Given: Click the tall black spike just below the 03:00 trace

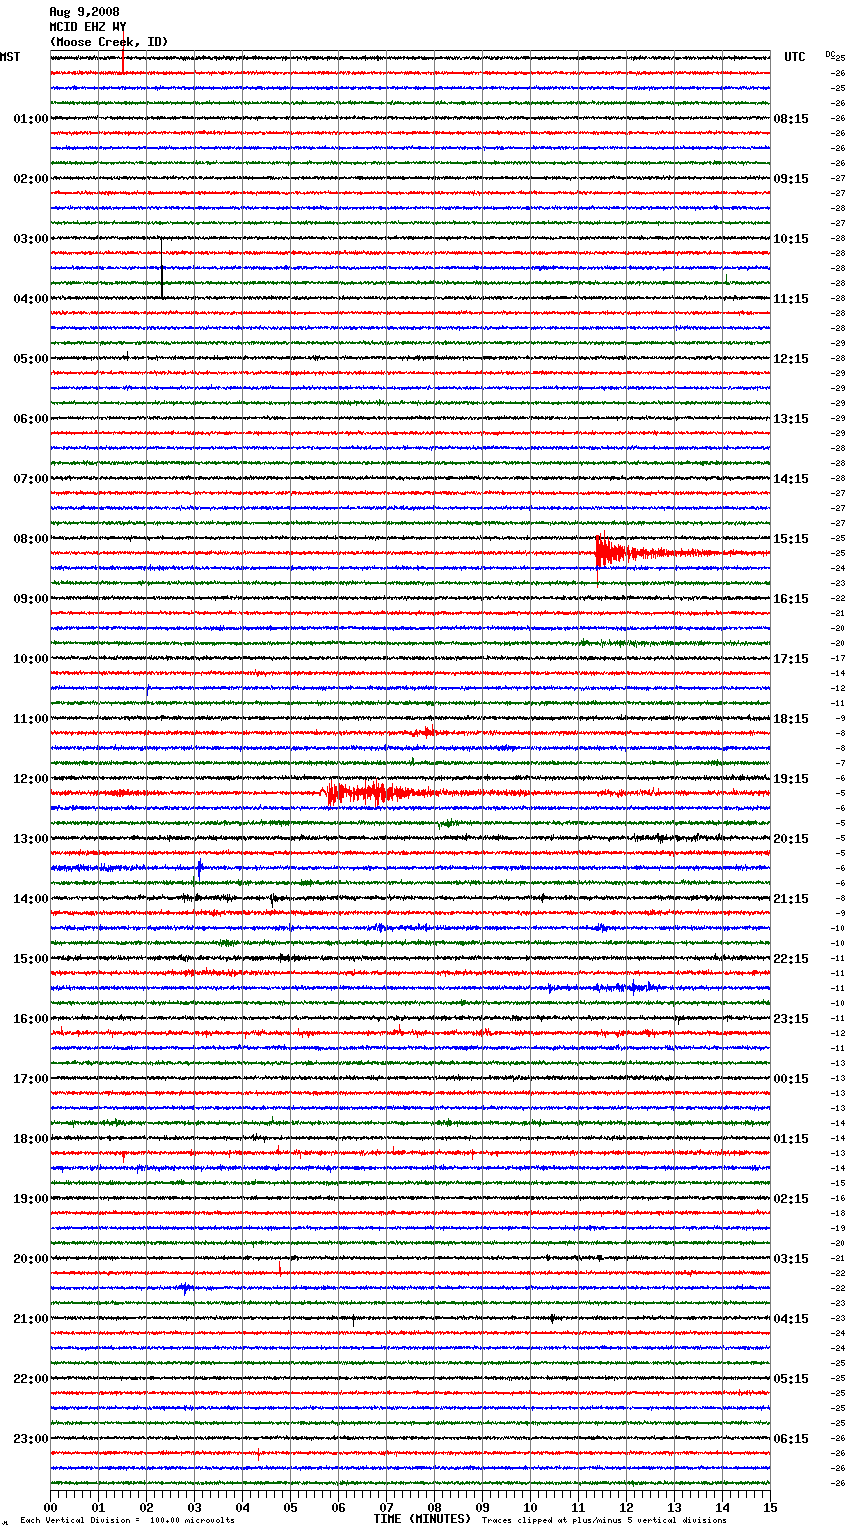Looking at the screenshot, I should [x=162, y=268].
